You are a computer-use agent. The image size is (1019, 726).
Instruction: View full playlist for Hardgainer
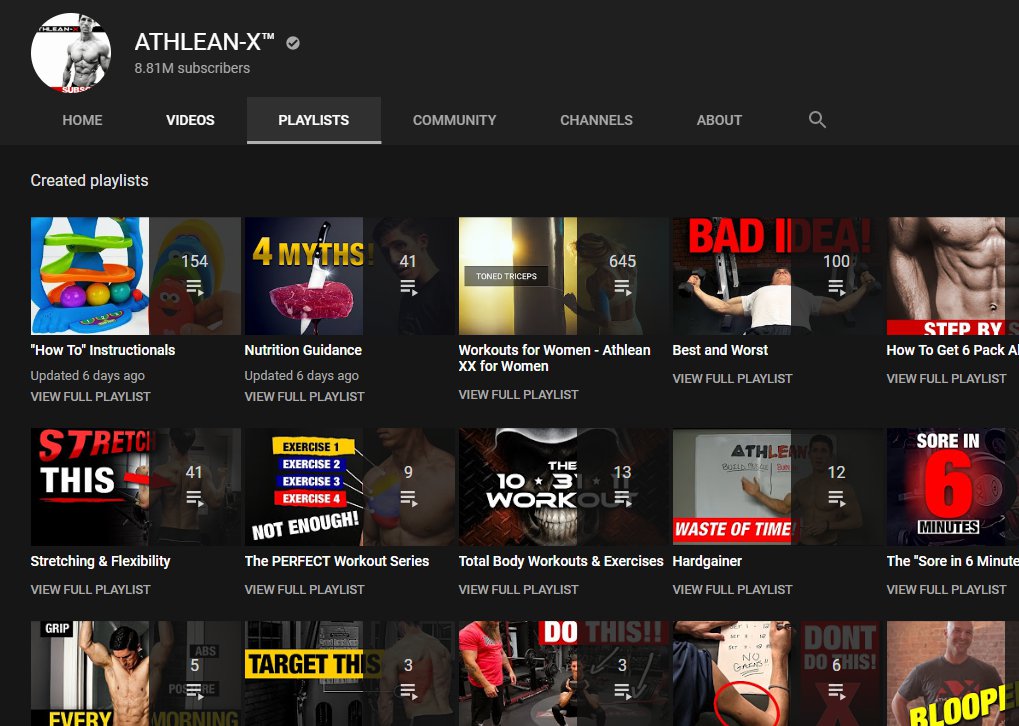coord(732,590)
